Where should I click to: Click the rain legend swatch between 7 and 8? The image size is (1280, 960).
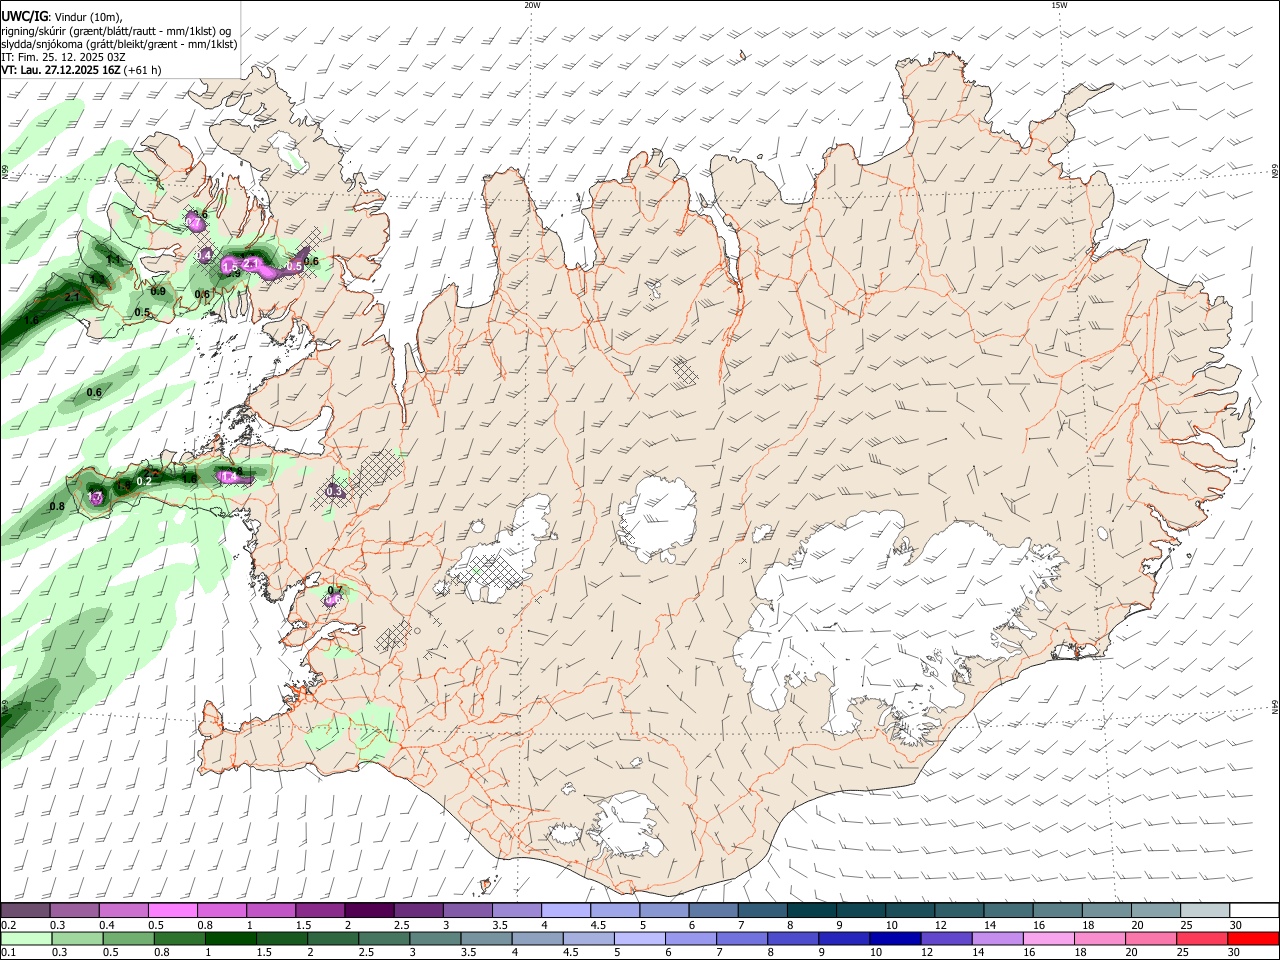coord(742,938)
